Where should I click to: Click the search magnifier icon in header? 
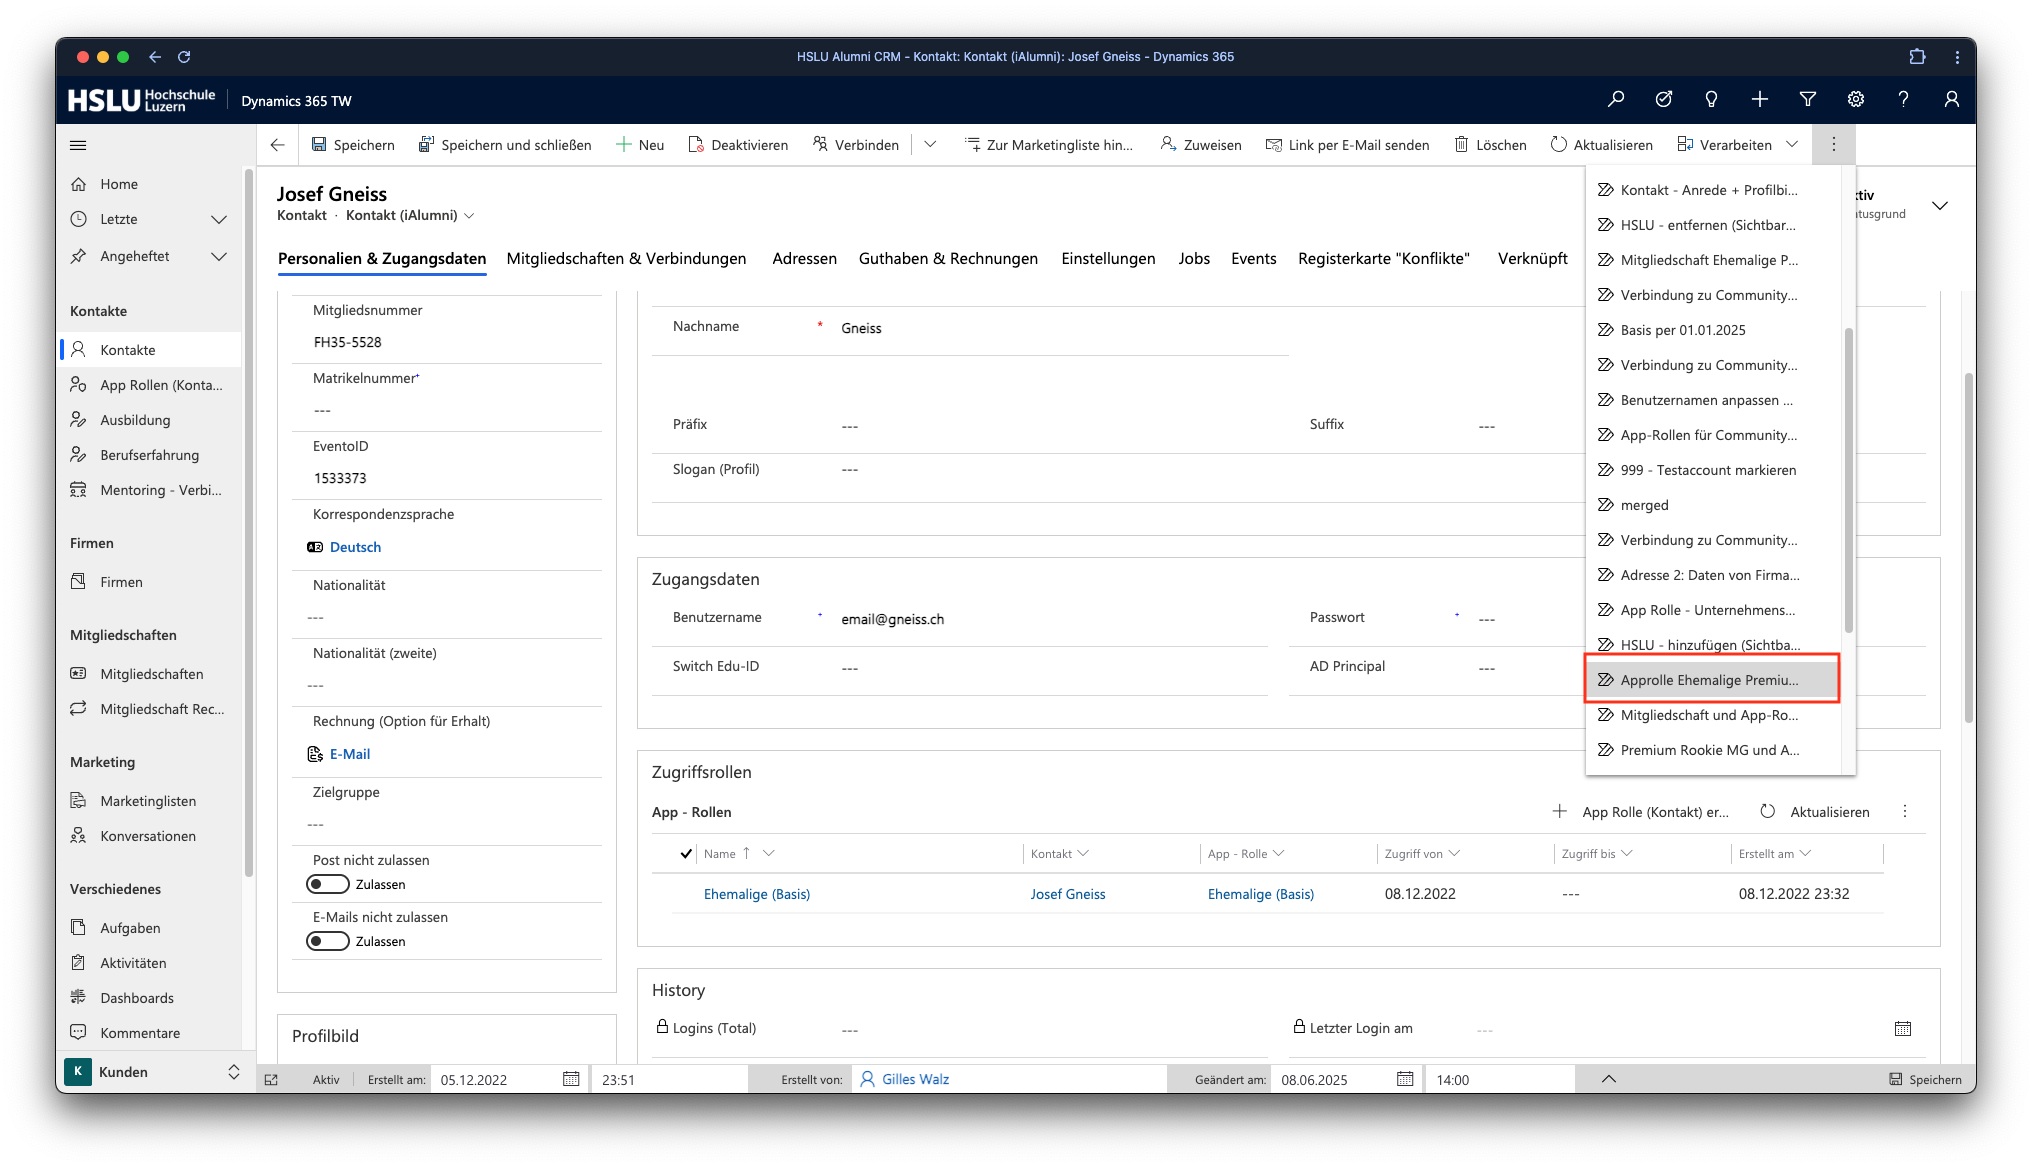point(1615,99)
